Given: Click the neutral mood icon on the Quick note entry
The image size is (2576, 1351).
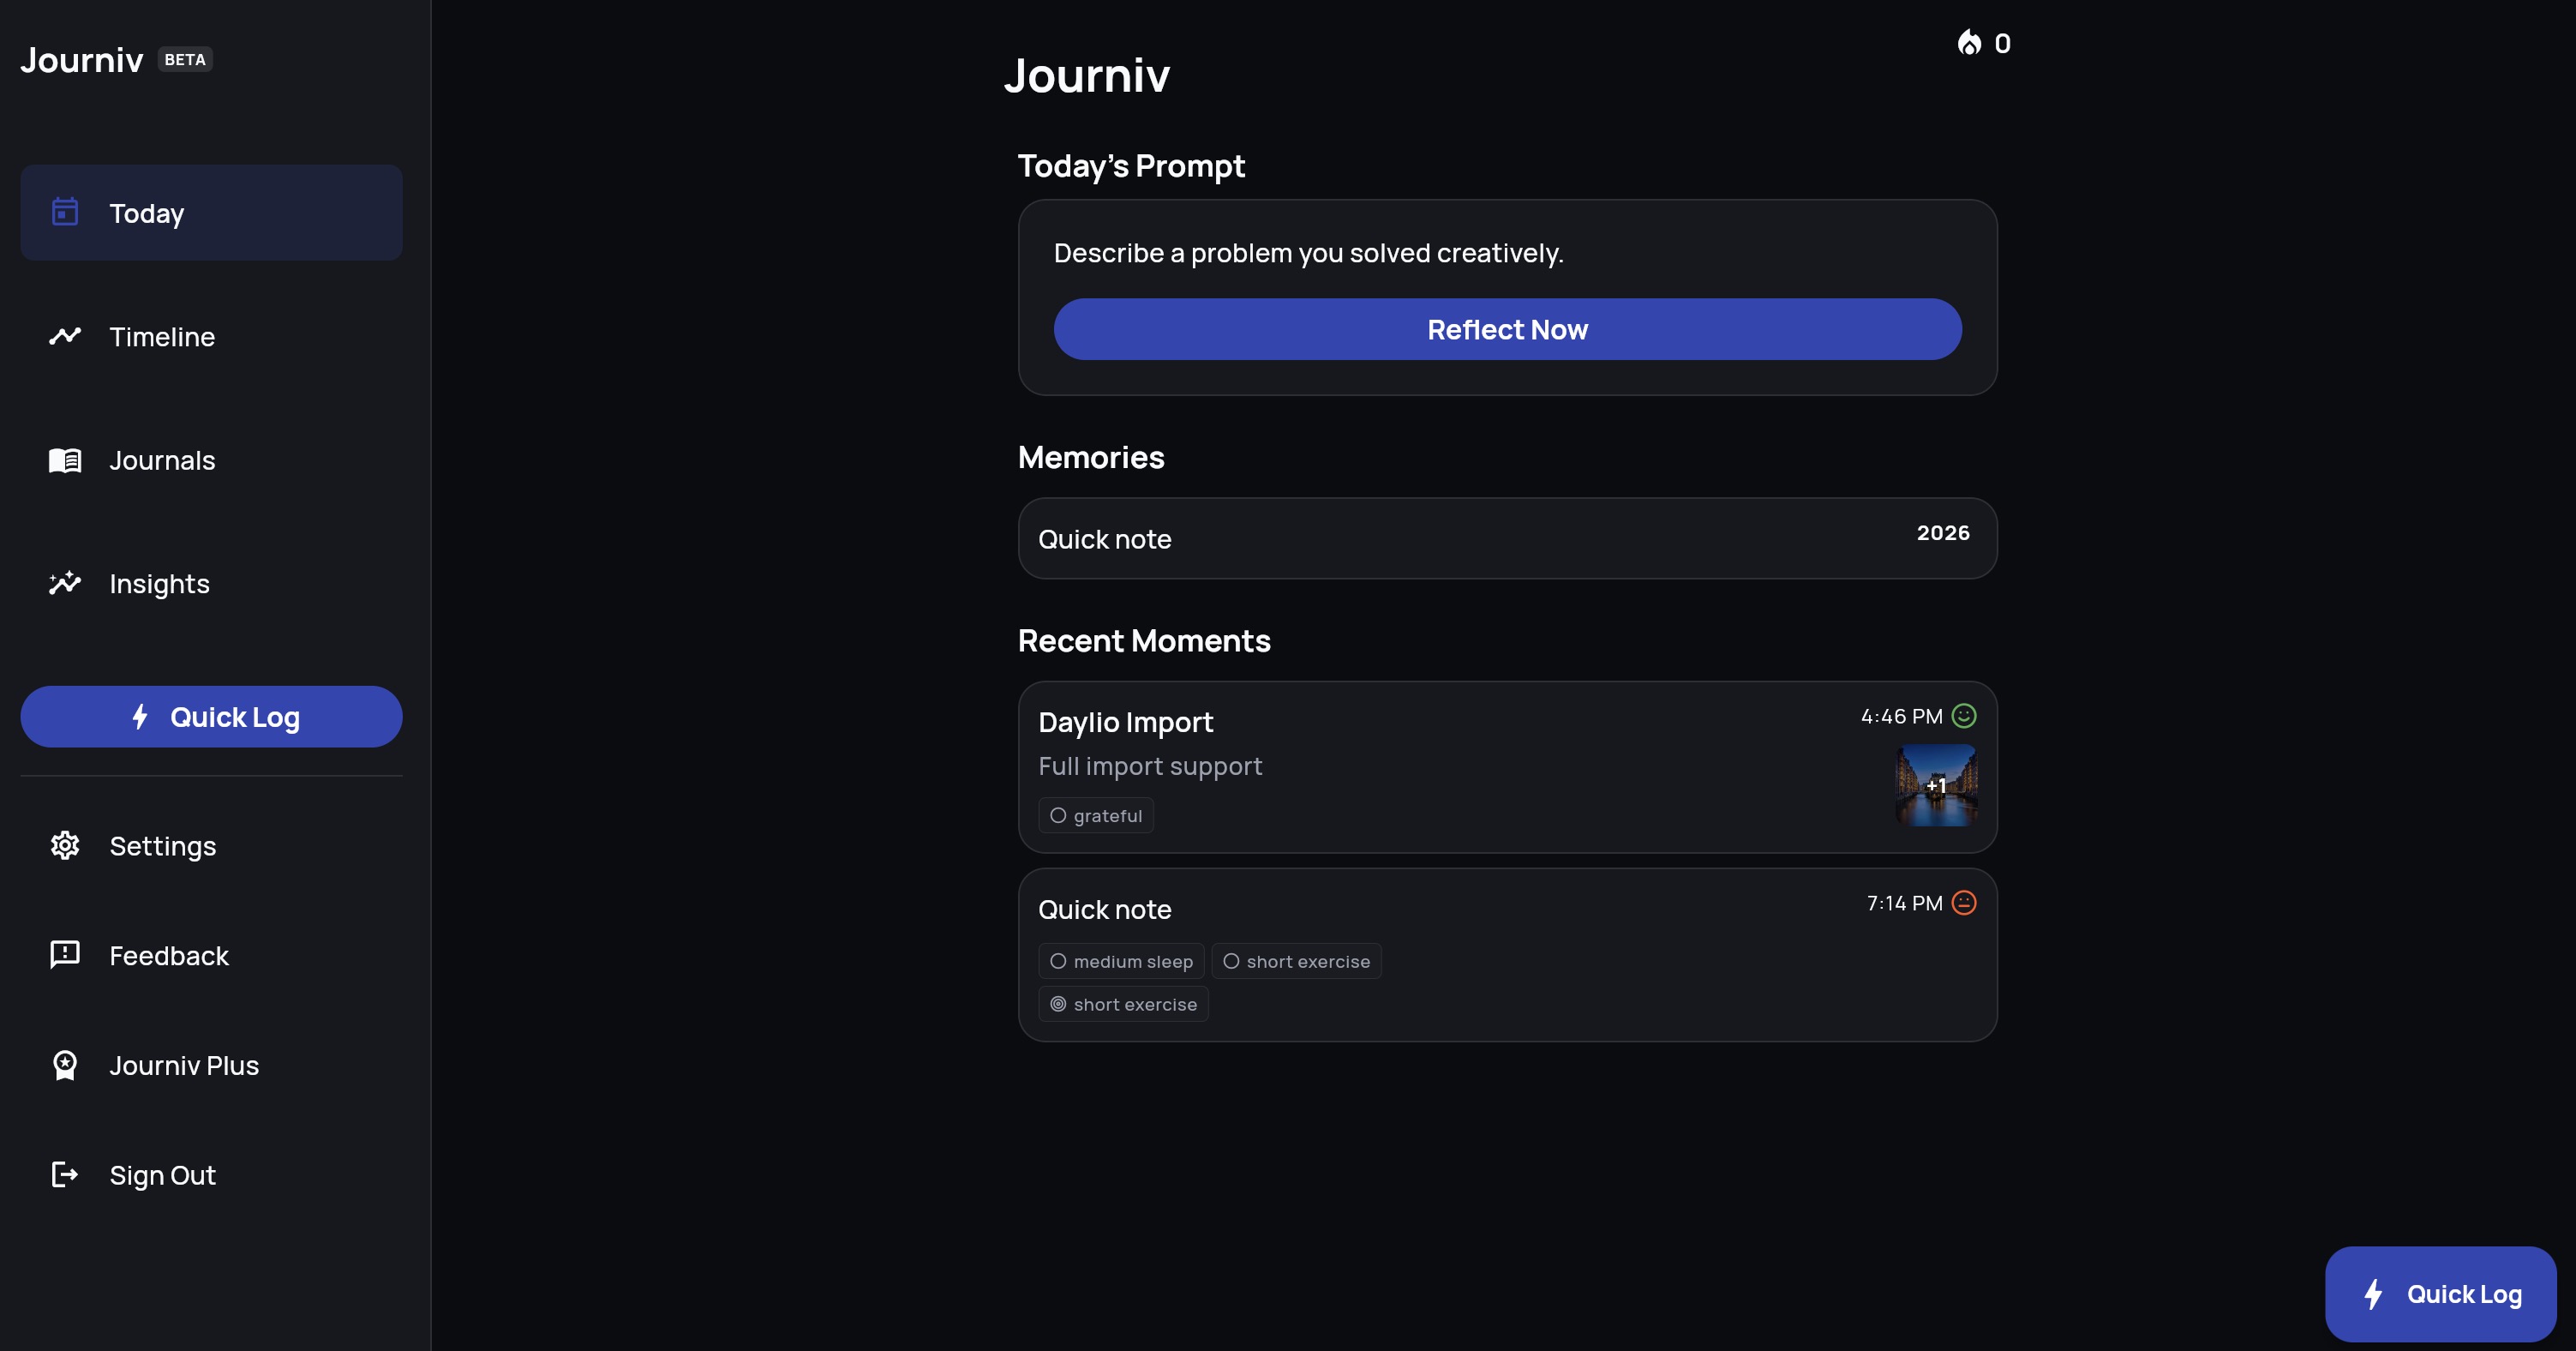Looking at the screenshot, I should tap(1962, 902).
